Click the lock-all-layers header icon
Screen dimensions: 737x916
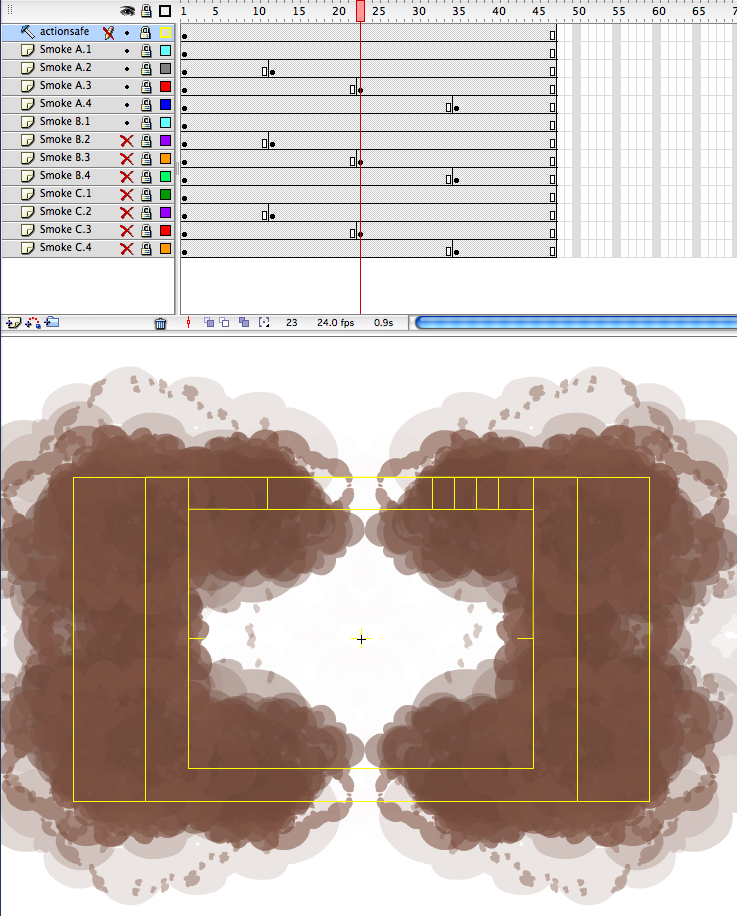146,11
